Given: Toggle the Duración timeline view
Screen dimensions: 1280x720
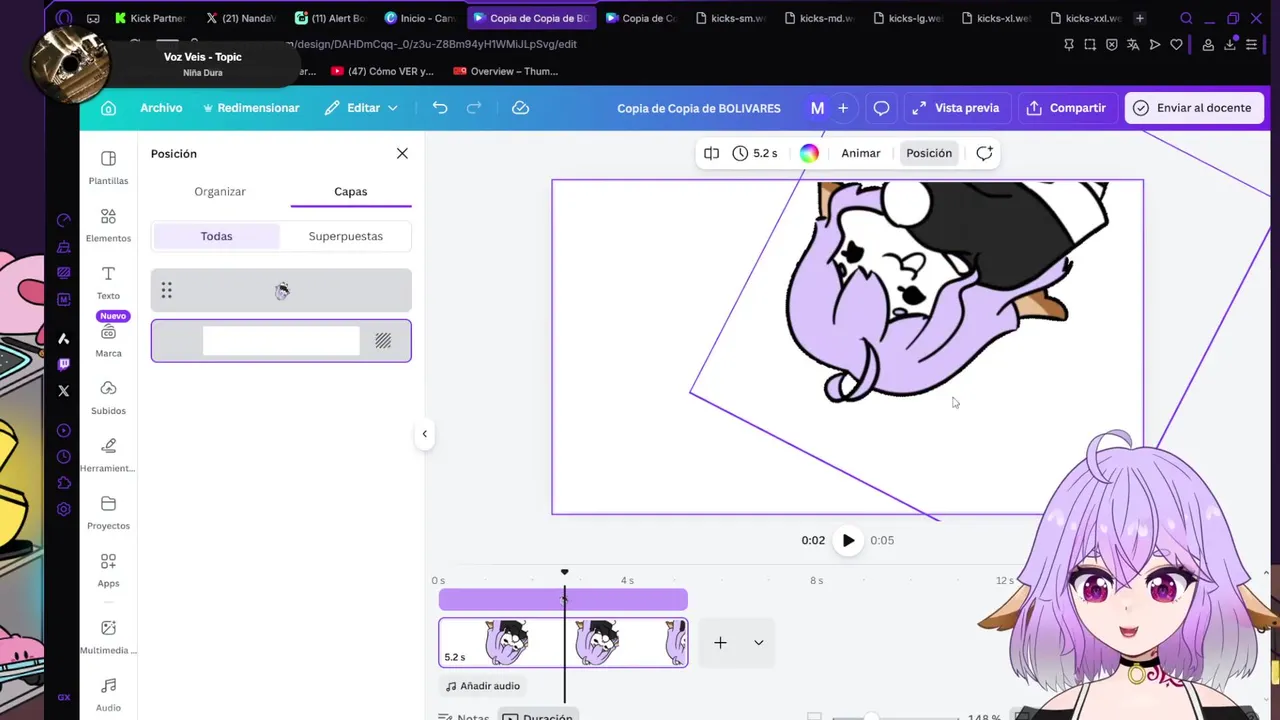Looking at the screenshot, I should click(538, 716).
